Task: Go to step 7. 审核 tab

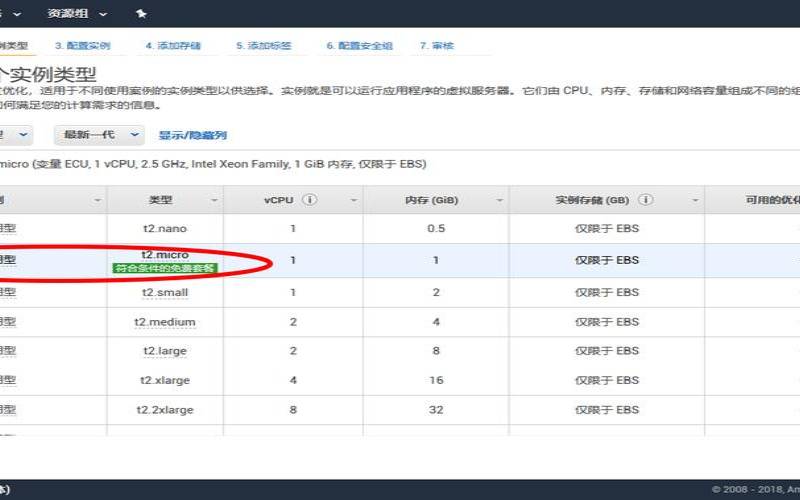Action: [437, 45]
